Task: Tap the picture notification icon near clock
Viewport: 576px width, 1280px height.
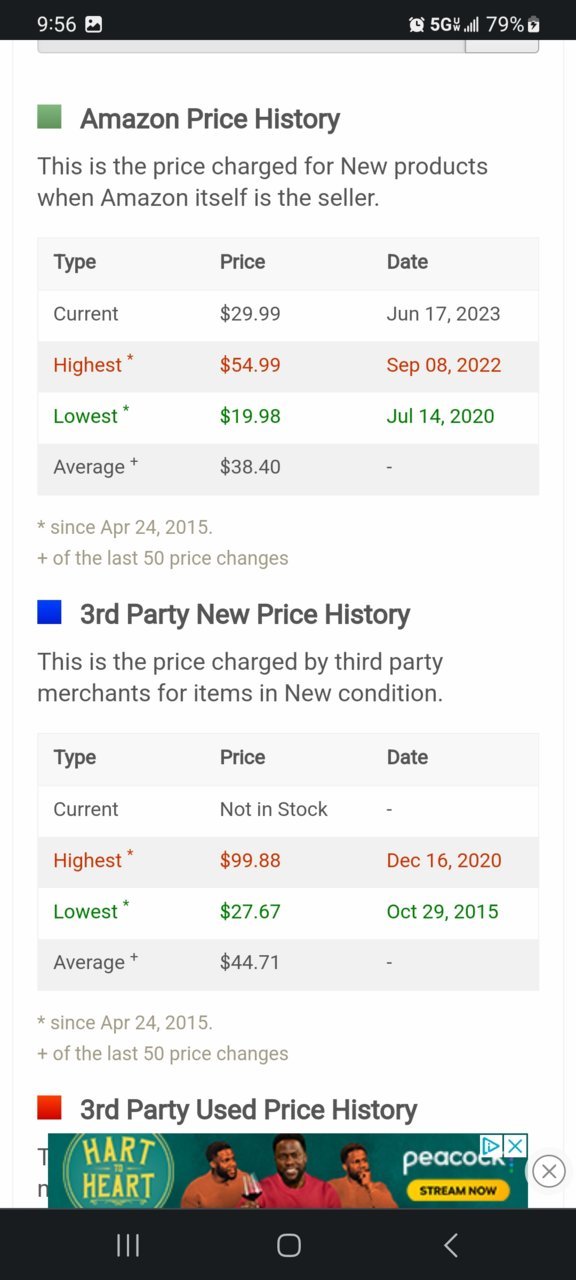Action: (93, 24)
